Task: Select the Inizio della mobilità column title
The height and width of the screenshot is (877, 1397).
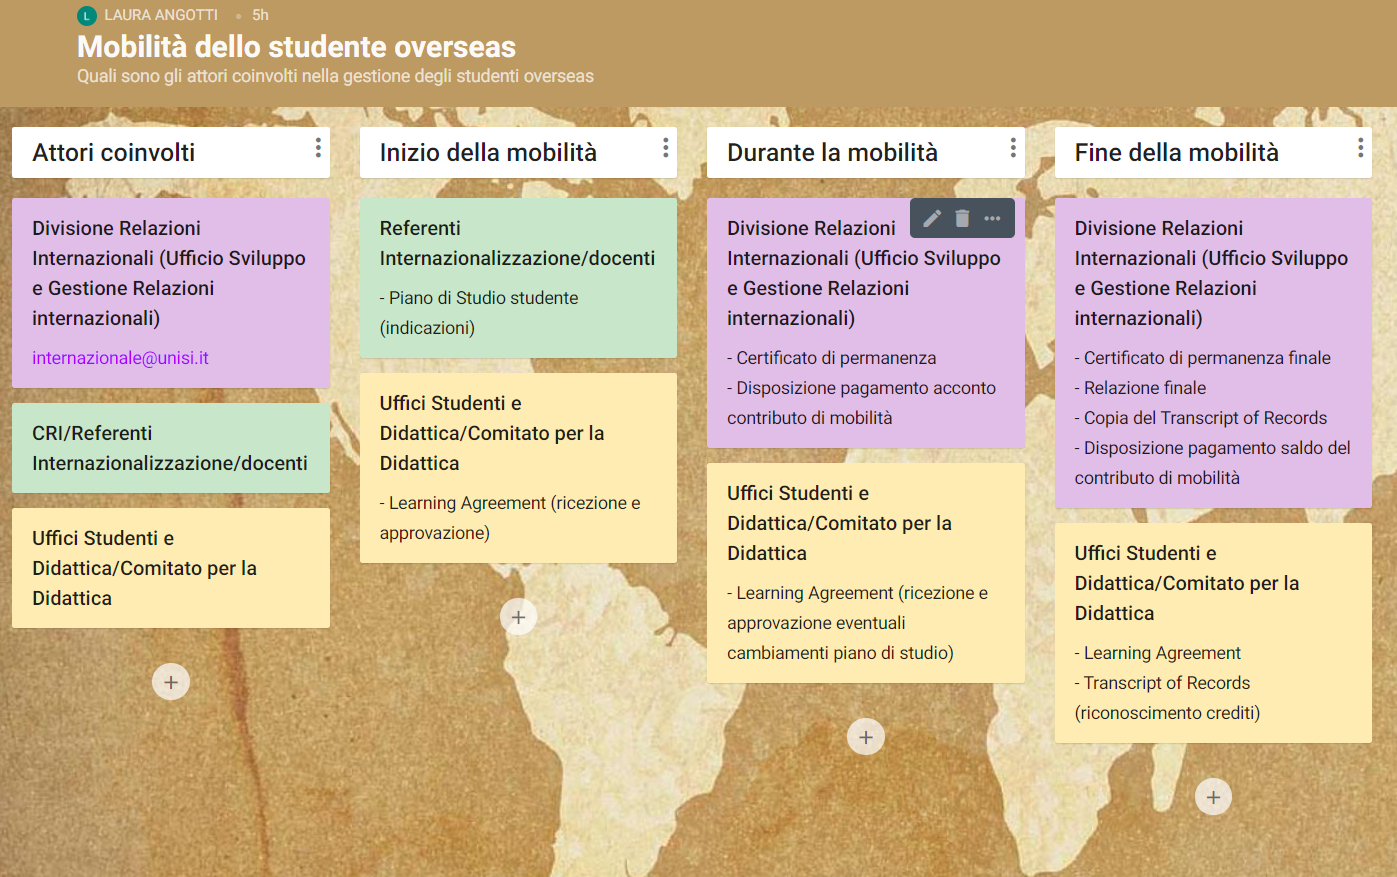Action: coord(488,152)
